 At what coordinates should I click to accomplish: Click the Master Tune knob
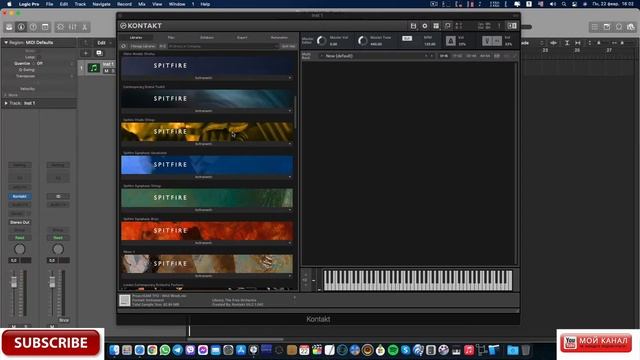(x=362, y=40)
